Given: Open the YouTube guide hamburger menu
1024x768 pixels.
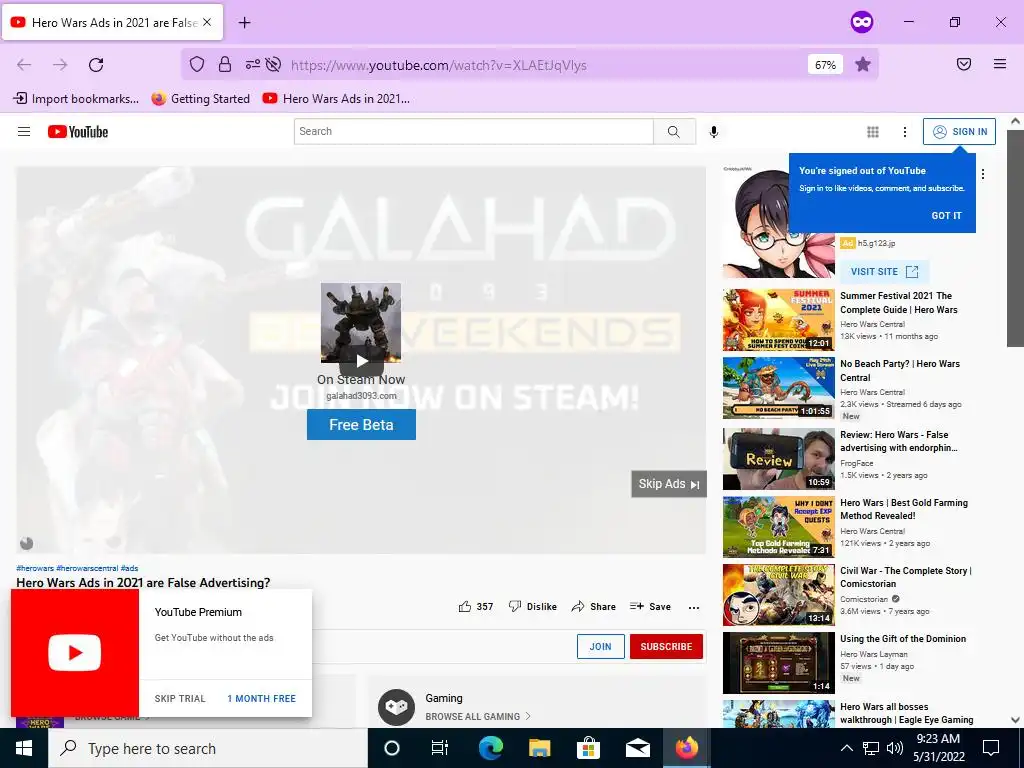Looking at the screenshot, I should (x=24, y=131).
